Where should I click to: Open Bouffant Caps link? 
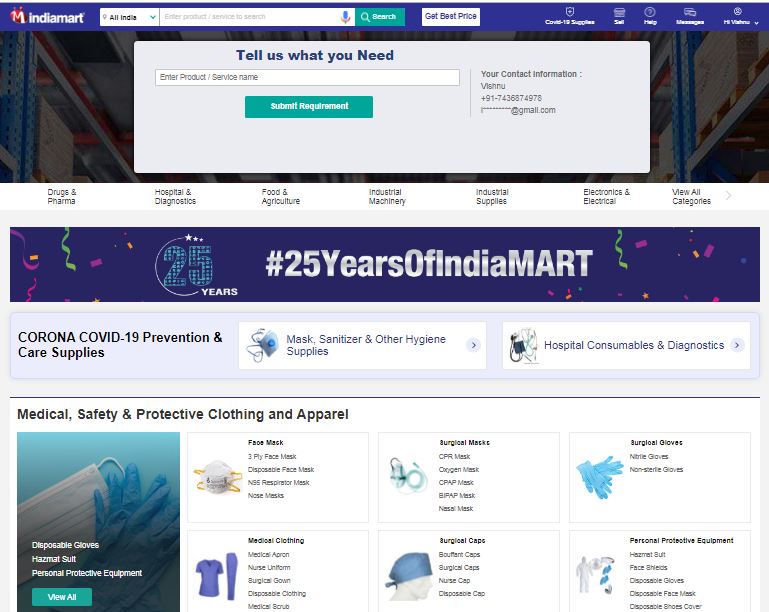459,555
